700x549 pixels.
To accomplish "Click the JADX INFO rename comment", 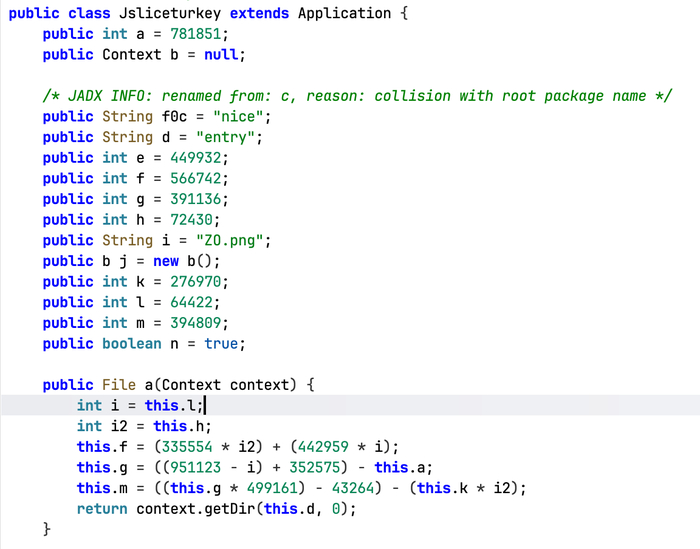I will 357,96.
